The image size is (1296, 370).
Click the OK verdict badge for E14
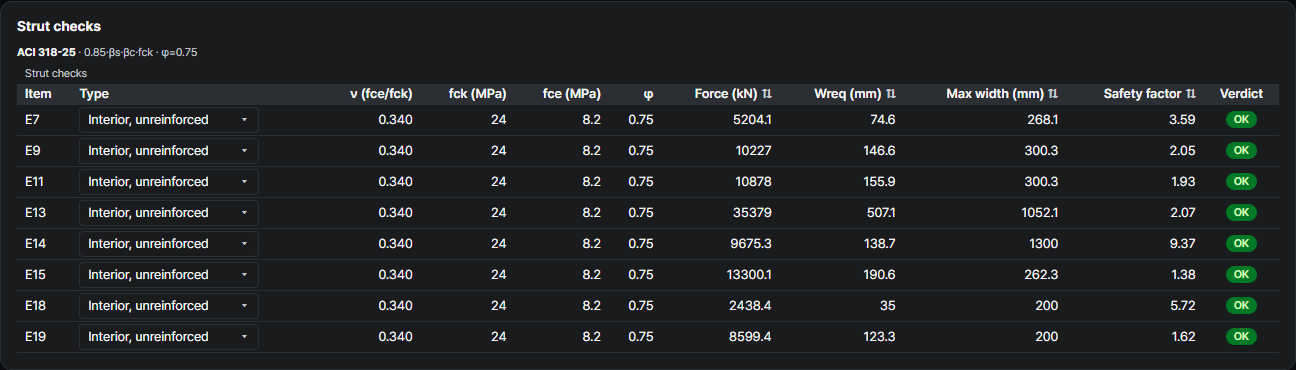[x=1241, y=244]
